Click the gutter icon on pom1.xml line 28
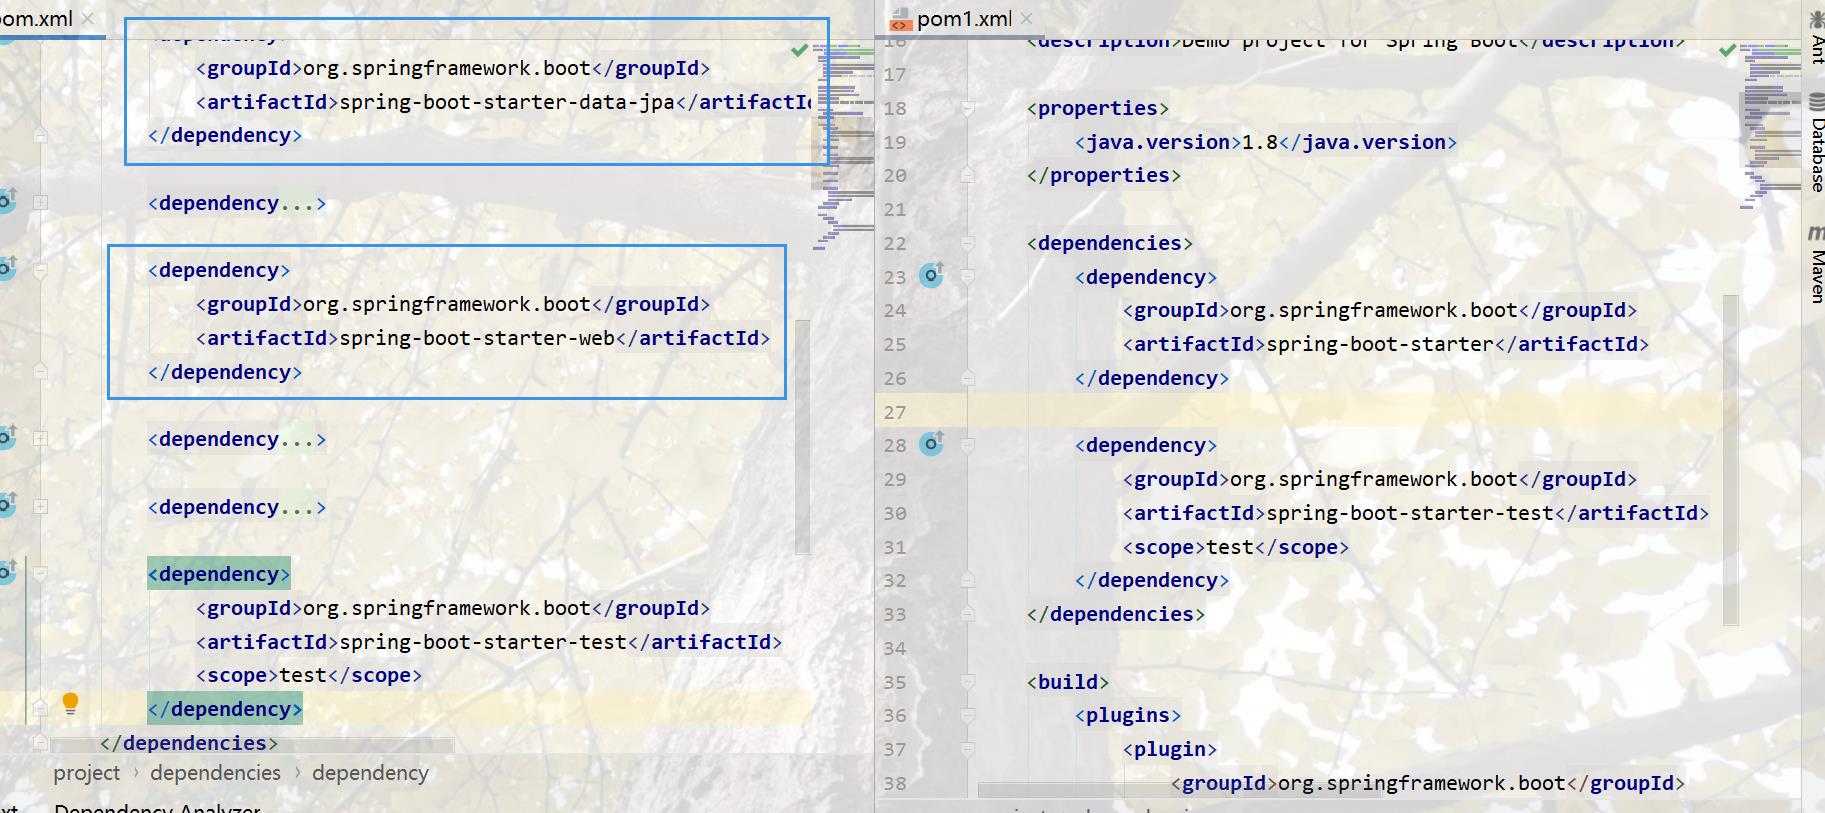 [x=932, y=443]
